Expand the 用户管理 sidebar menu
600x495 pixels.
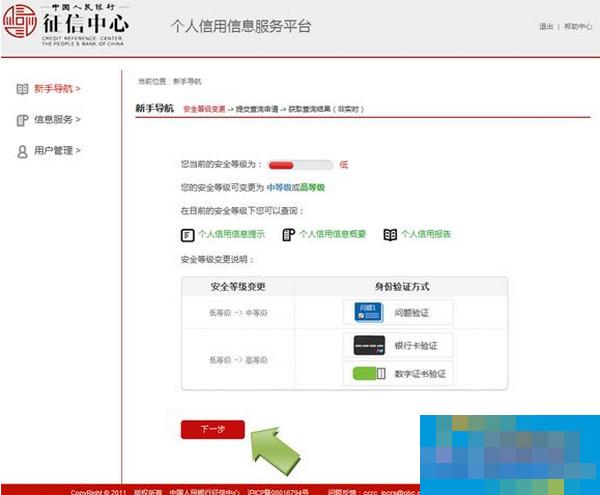57,151
